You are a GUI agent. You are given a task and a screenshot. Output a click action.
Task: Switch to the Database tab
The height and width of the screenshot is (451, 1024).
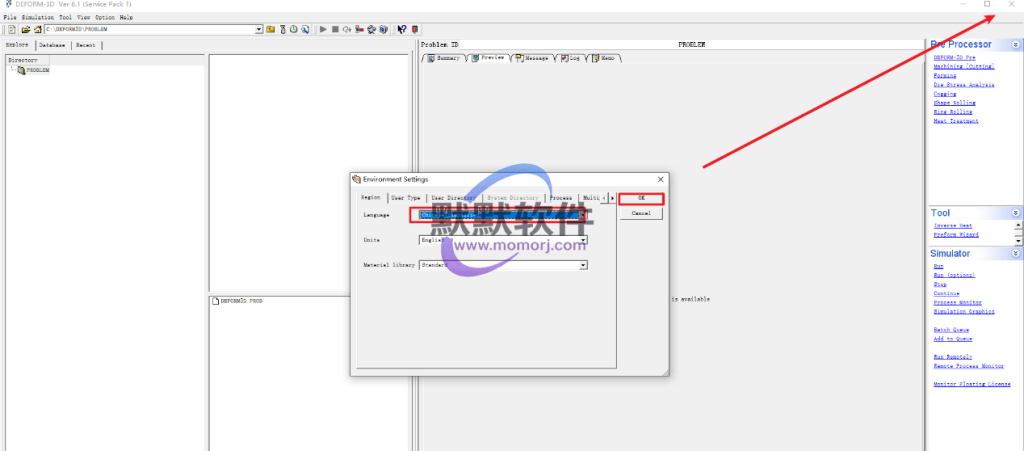click(53, 45)
